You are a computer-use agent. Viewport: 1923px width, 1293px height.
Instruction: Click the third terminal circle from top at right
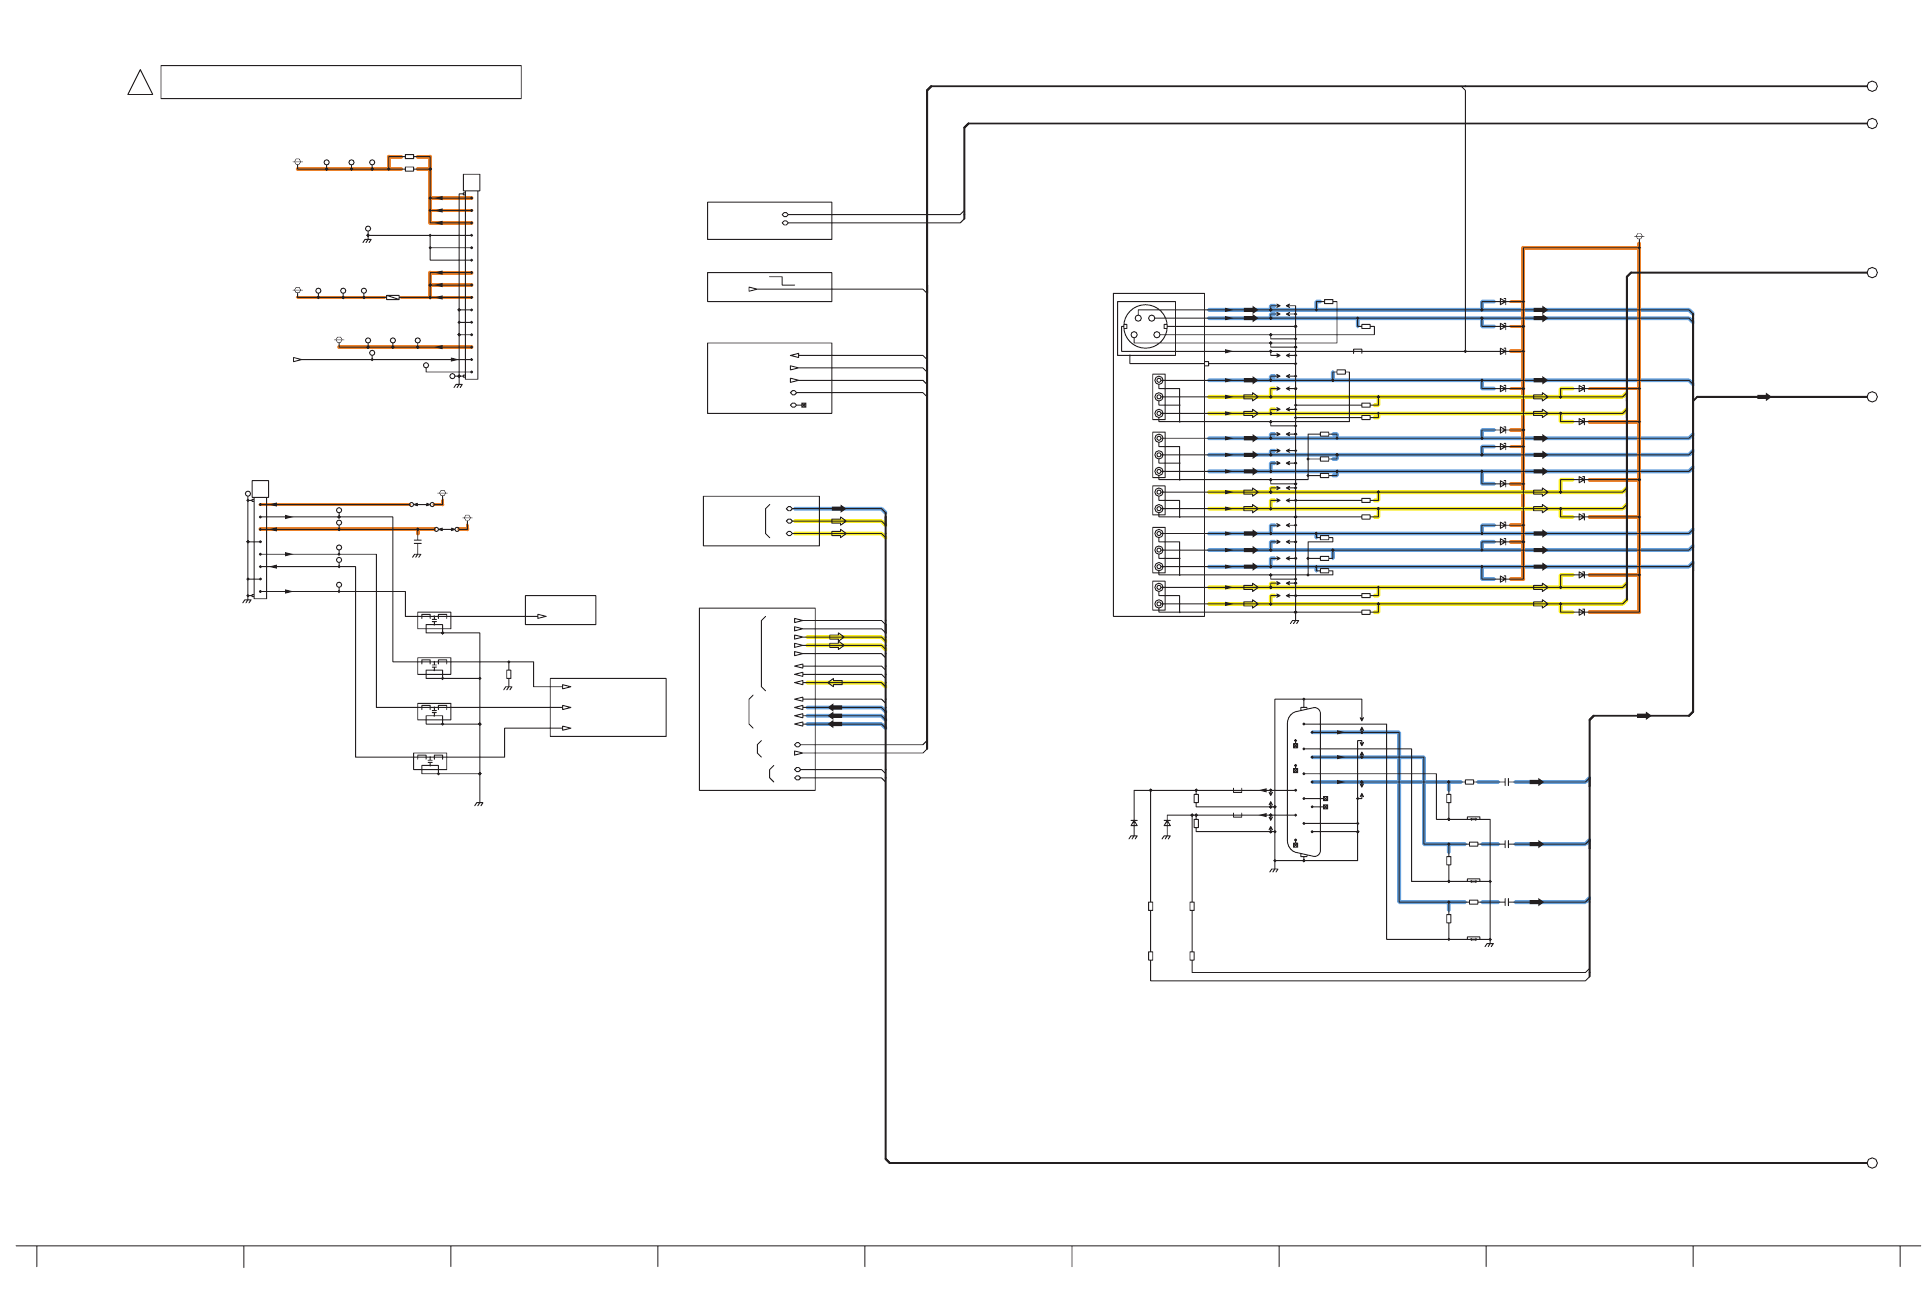click(1872, 272)
